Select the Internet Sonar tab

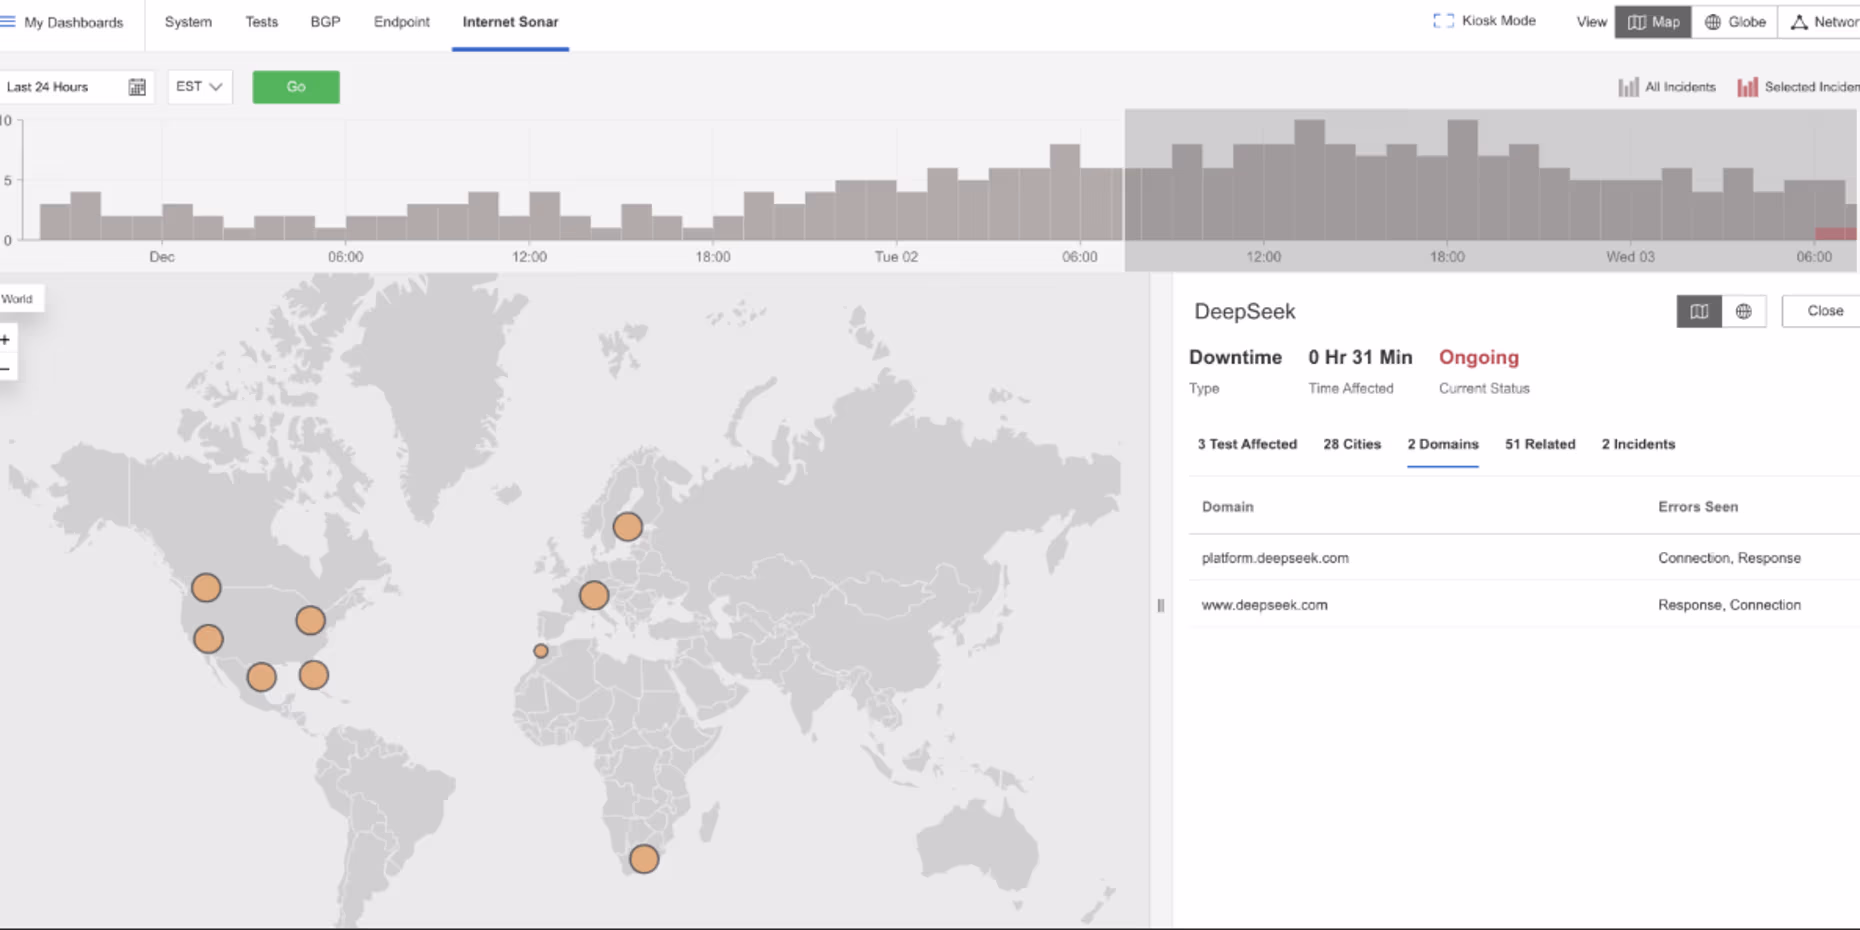click(510, 22)
